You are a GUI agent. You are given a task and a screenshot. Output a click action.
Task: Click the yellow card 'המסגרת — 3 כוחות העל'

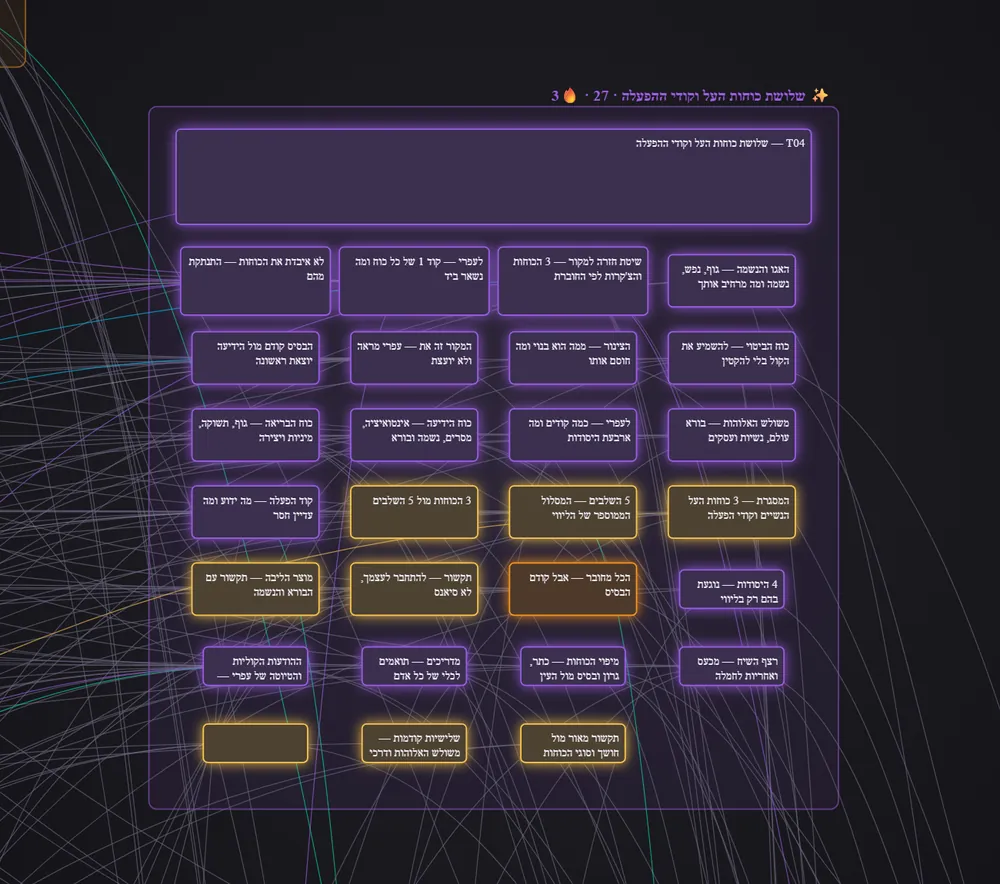tap(732, 512)
